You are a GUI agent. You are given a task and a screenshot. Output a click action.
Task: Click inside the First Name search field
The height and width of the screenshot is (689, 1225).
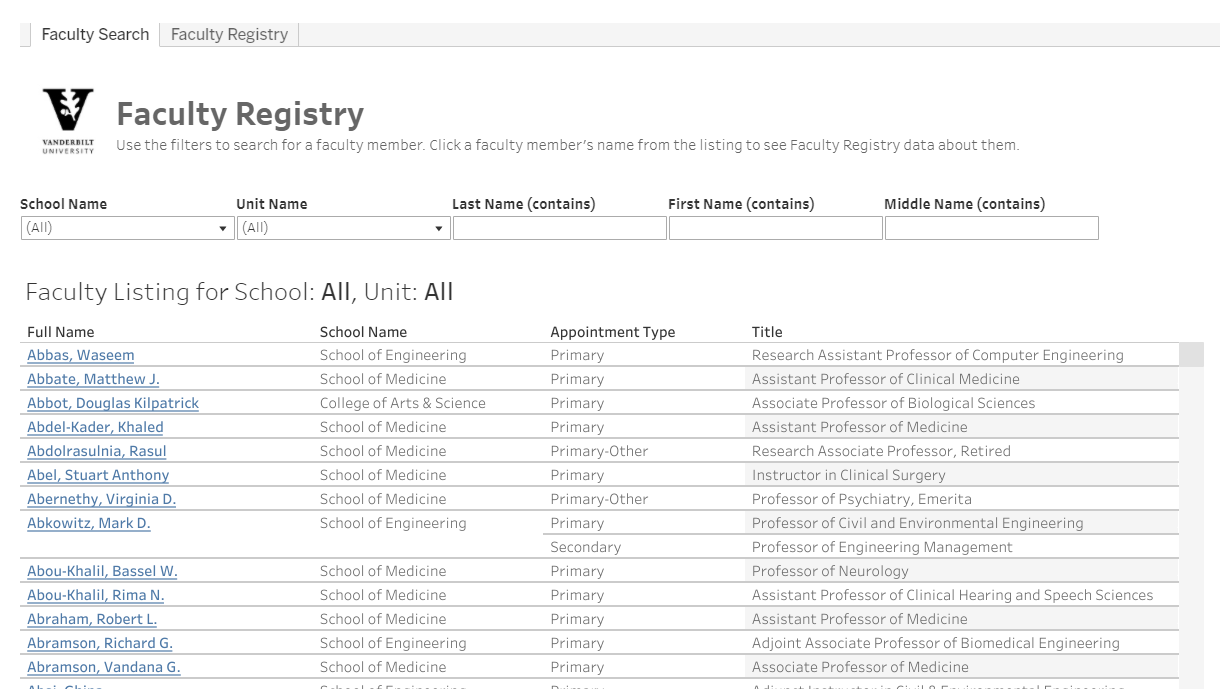775,228
